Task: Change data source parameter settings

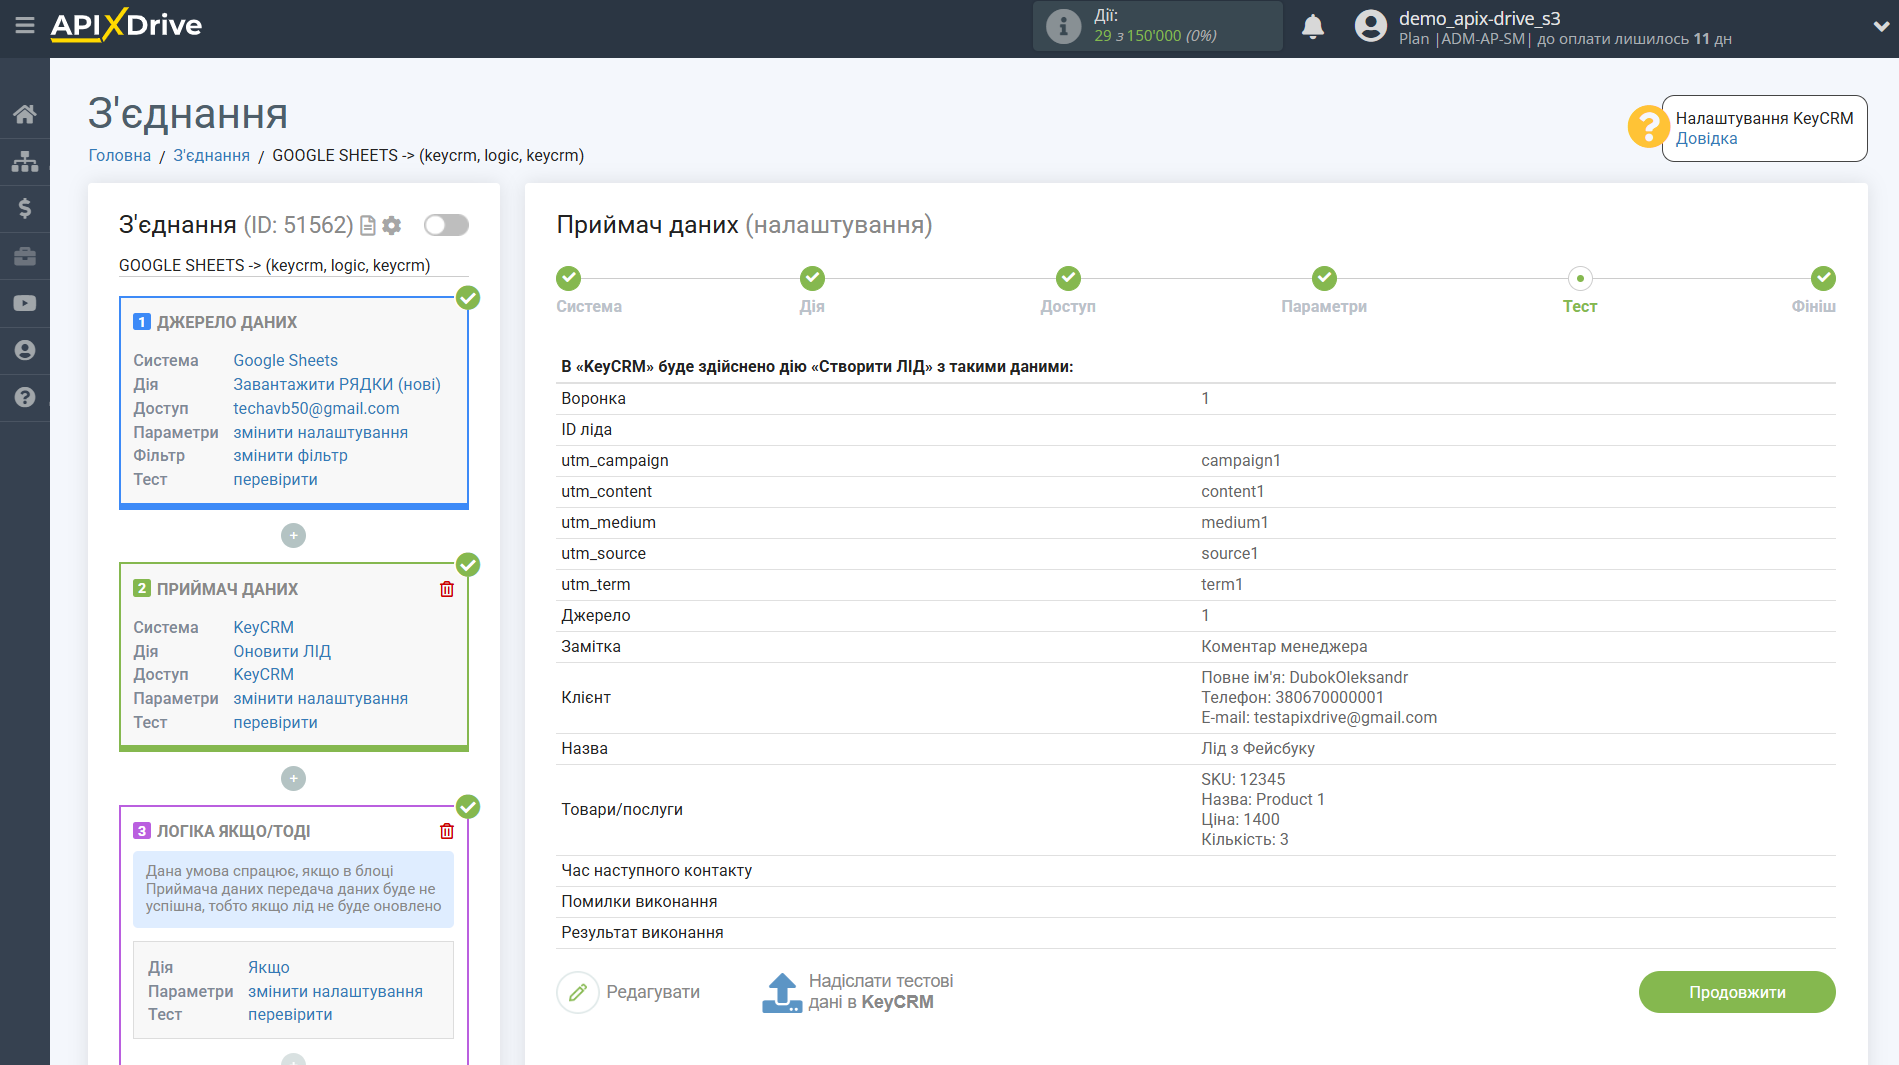Action: 320,432
